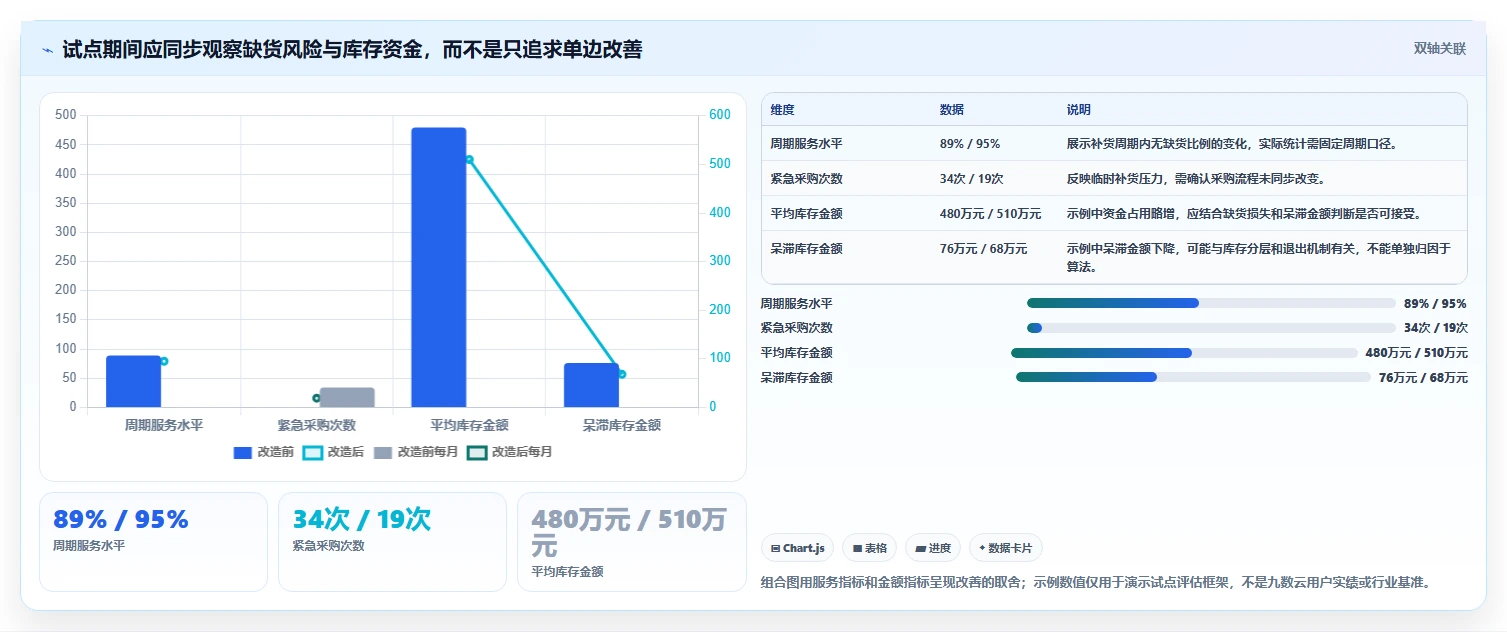Click the 呆滞库存金额 x-axis label
Image resolution: width=1507 pixels, height=632 pixels.
pyautogui.click(x=622, y=425)
